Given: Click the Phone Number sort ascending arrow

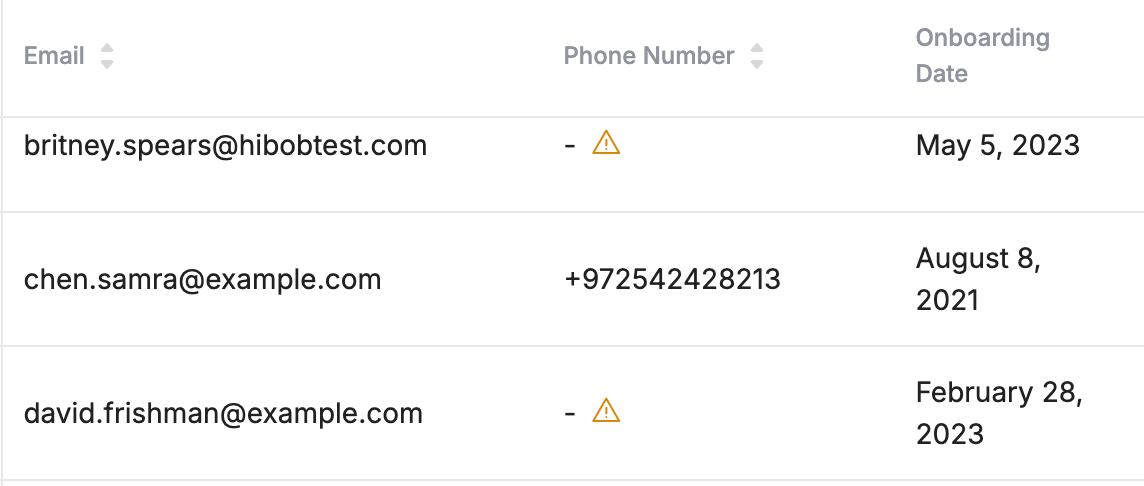Looking at the screenshot, I should click(x=757, y=48).
